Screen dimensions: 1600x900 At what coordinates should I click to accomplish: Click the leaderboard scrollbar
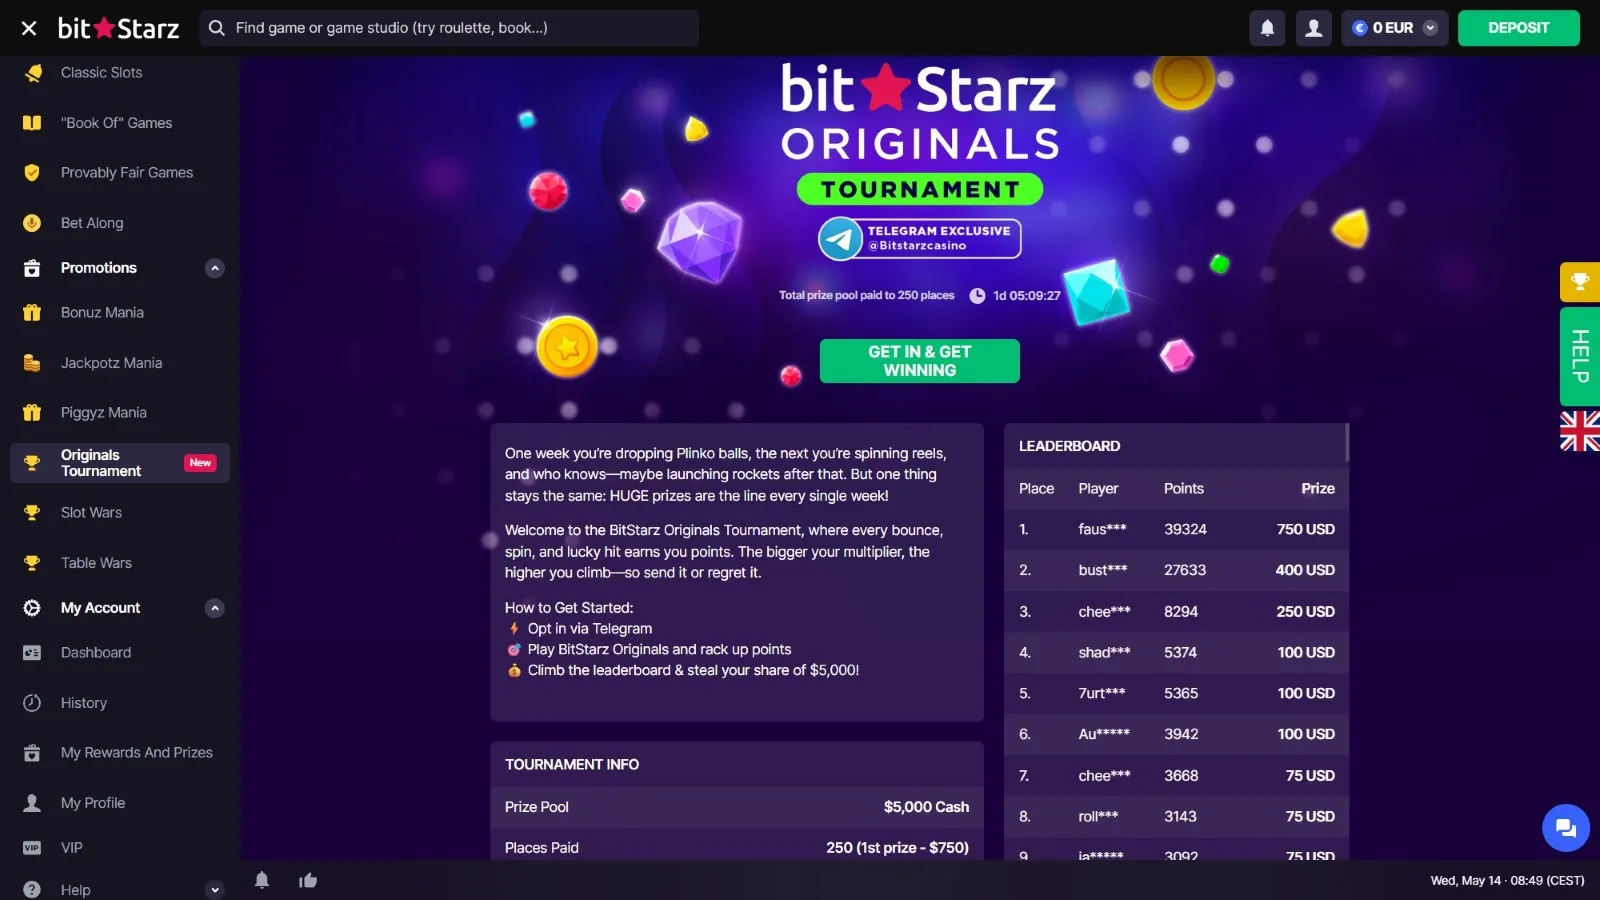coord(1347,442)
